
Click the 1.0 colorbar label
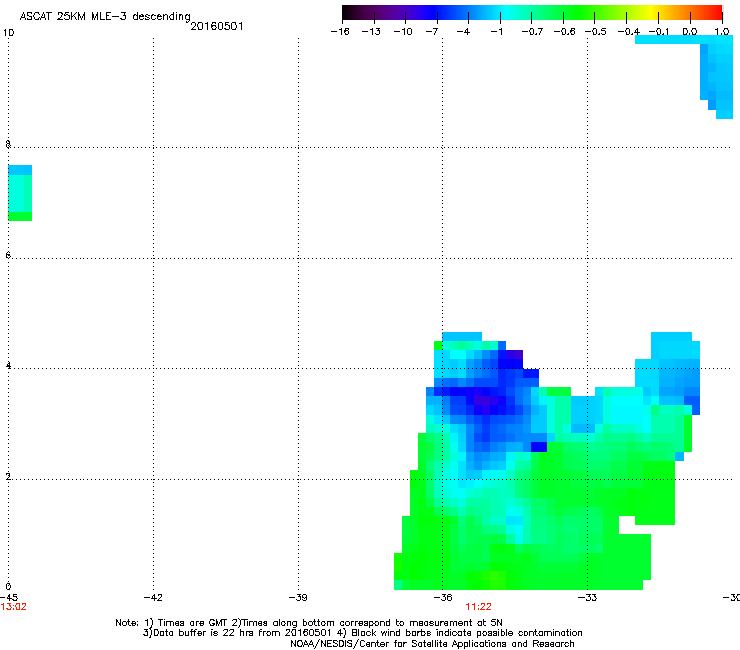(x=722, y=32)
